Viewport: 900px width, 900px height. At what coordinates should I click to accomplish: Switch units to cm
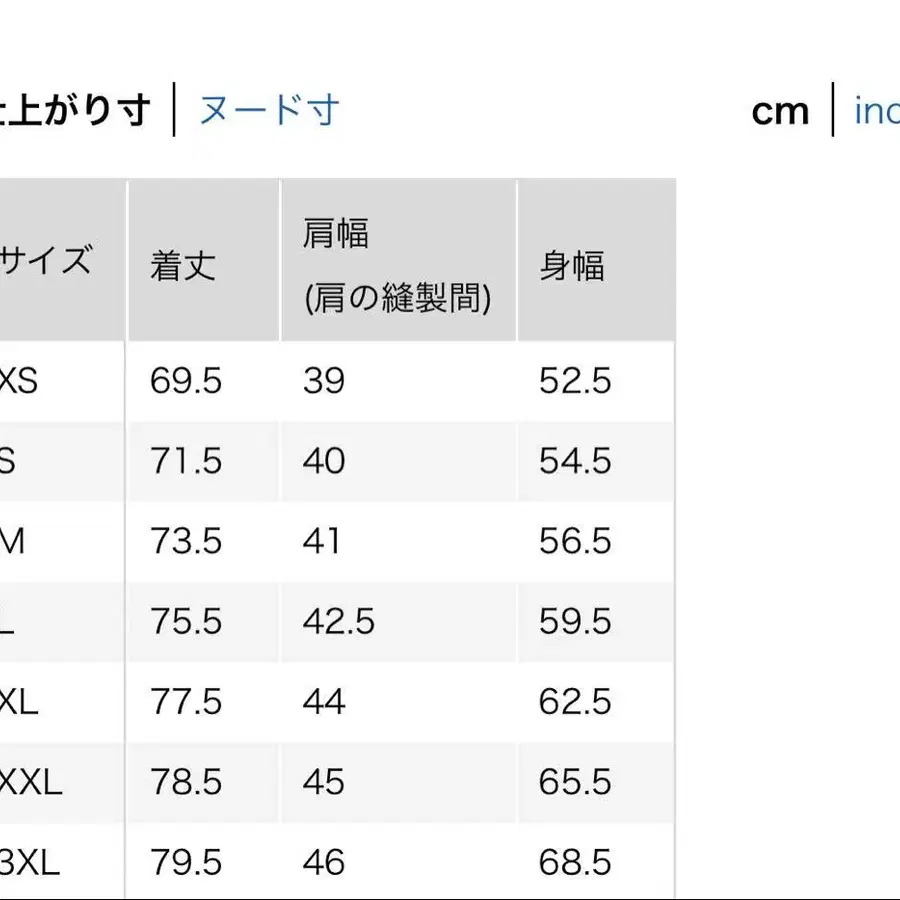coord(779,110)
